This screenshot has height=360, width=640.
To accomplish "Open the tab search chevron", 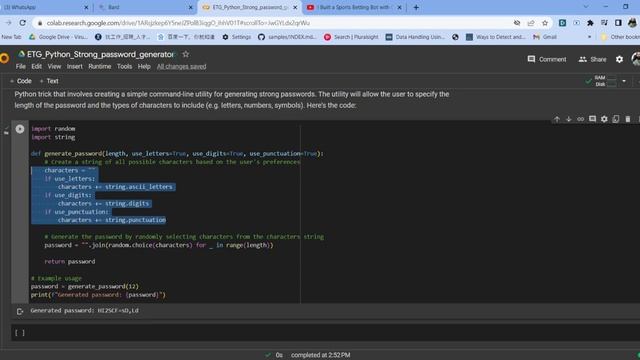I will (x=586, y=7).
